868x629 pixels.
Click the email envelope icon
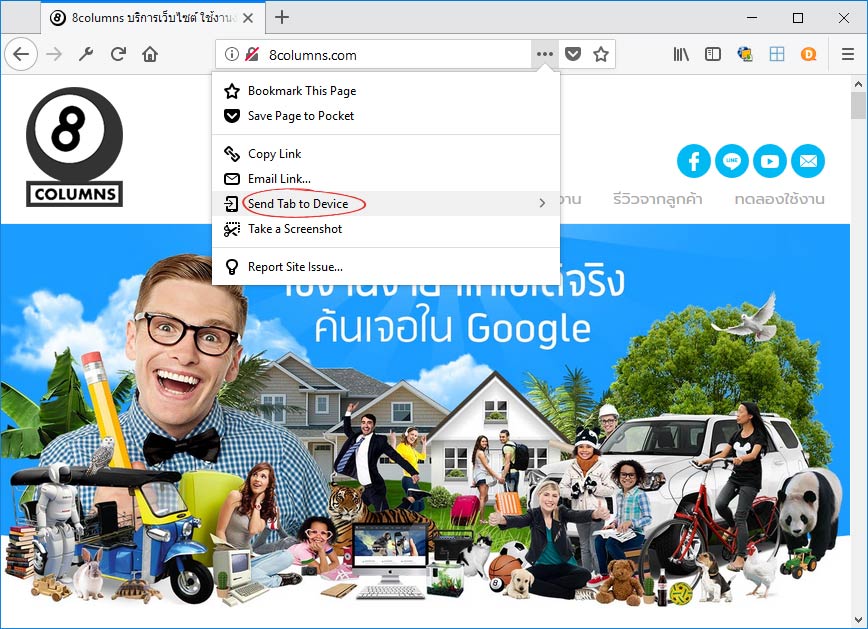[807, 161]
